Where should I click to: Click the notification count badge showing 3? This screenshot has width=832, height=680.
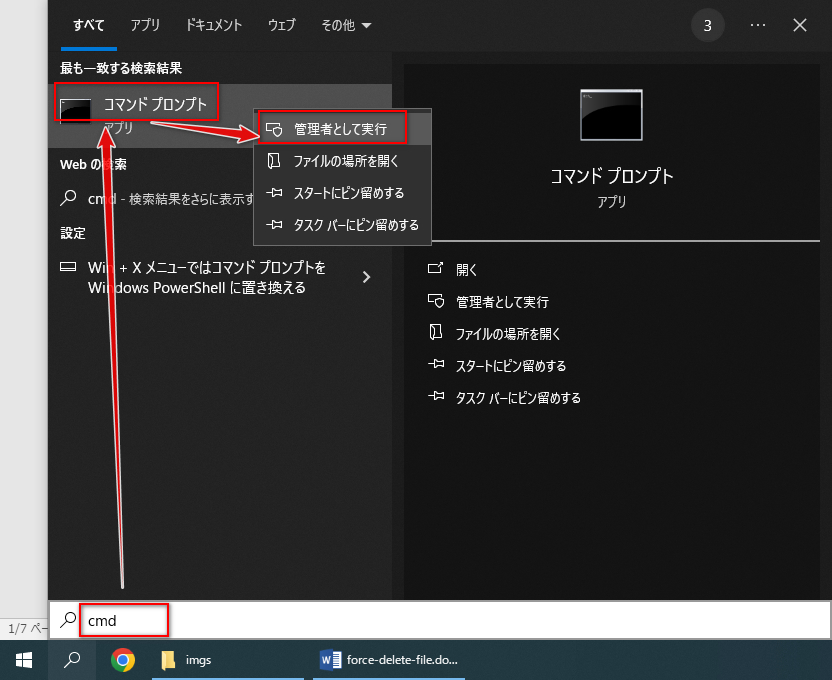pyautogui.click(x=707, y=25)
